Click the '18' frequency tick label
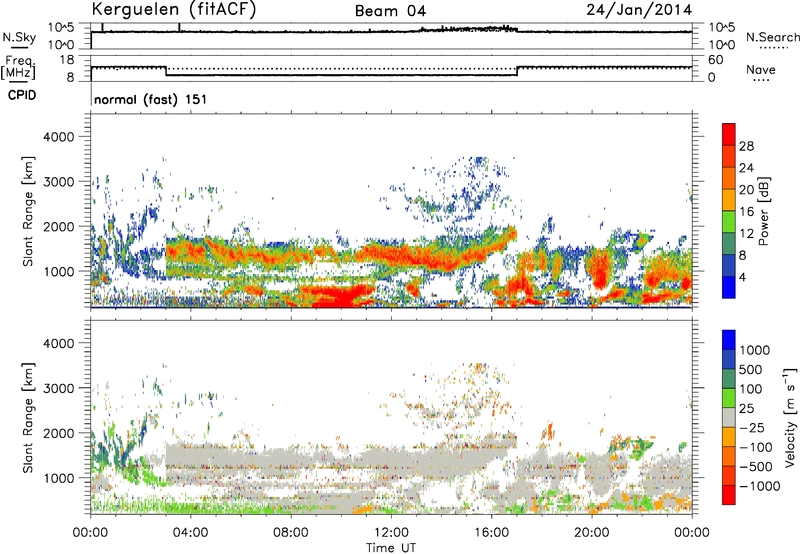The image size is (800, 554). click(x=67, y=60)
